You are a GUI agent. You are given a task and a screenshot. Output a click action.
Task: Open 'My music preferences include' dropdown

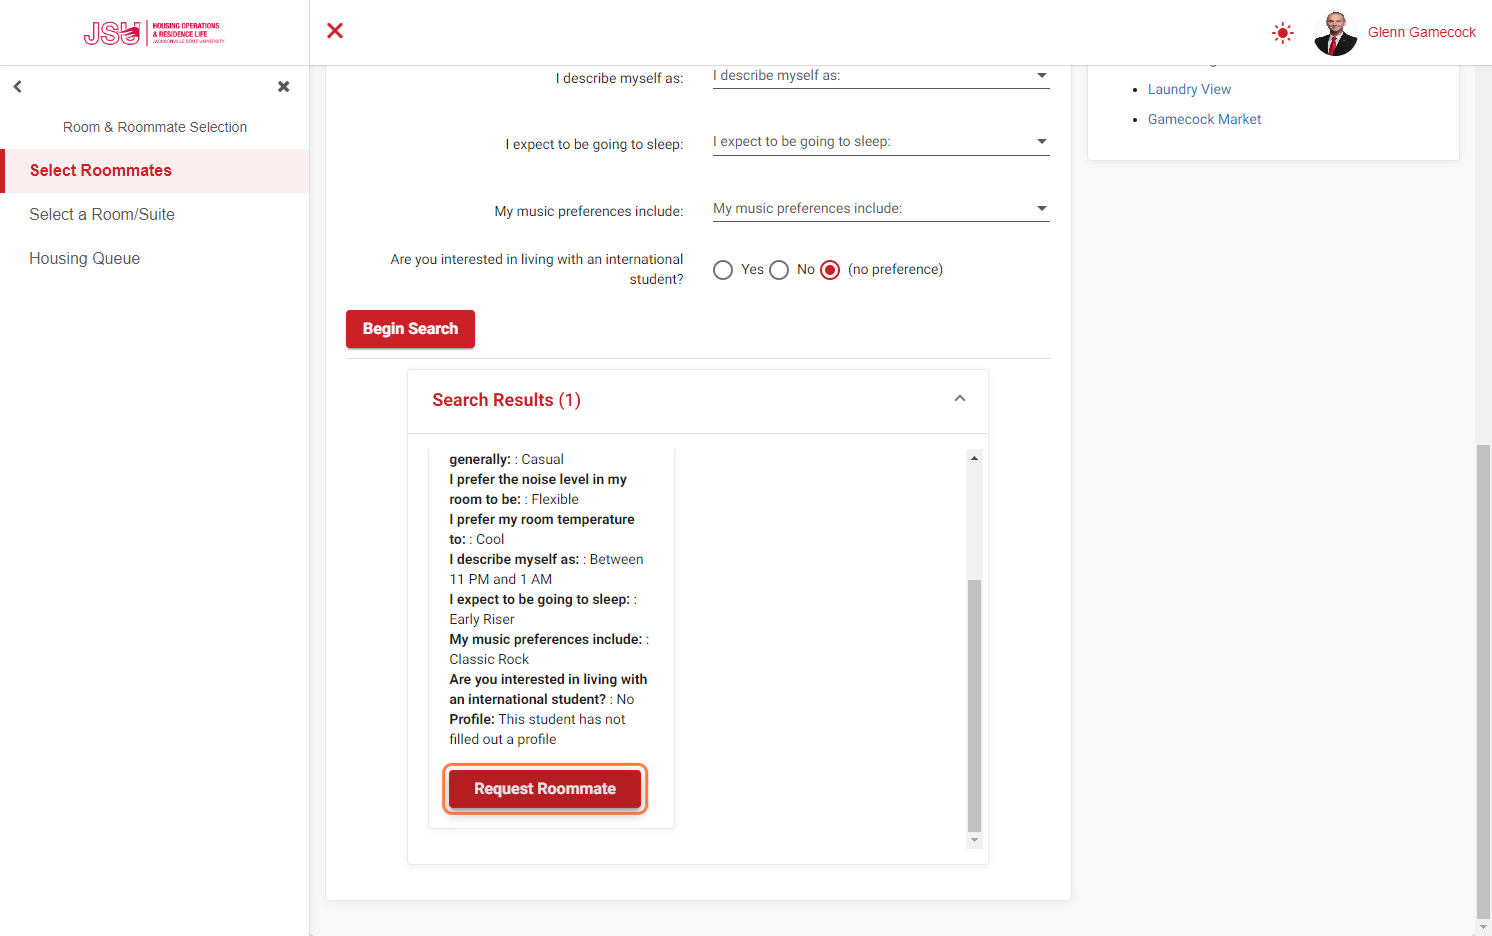(881, 209)
